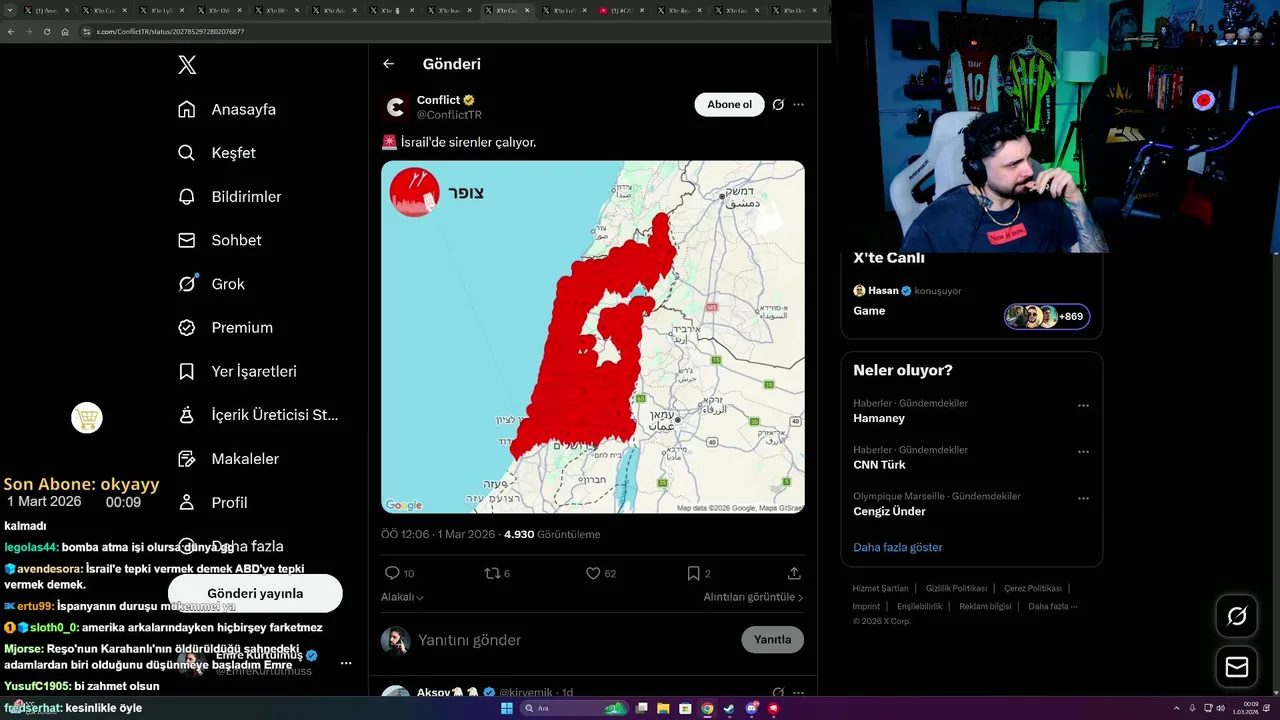Screen dimensions: 1280x720
Task: Open more options for CNN Türk trend
Action: click(x=1083, y=452)
